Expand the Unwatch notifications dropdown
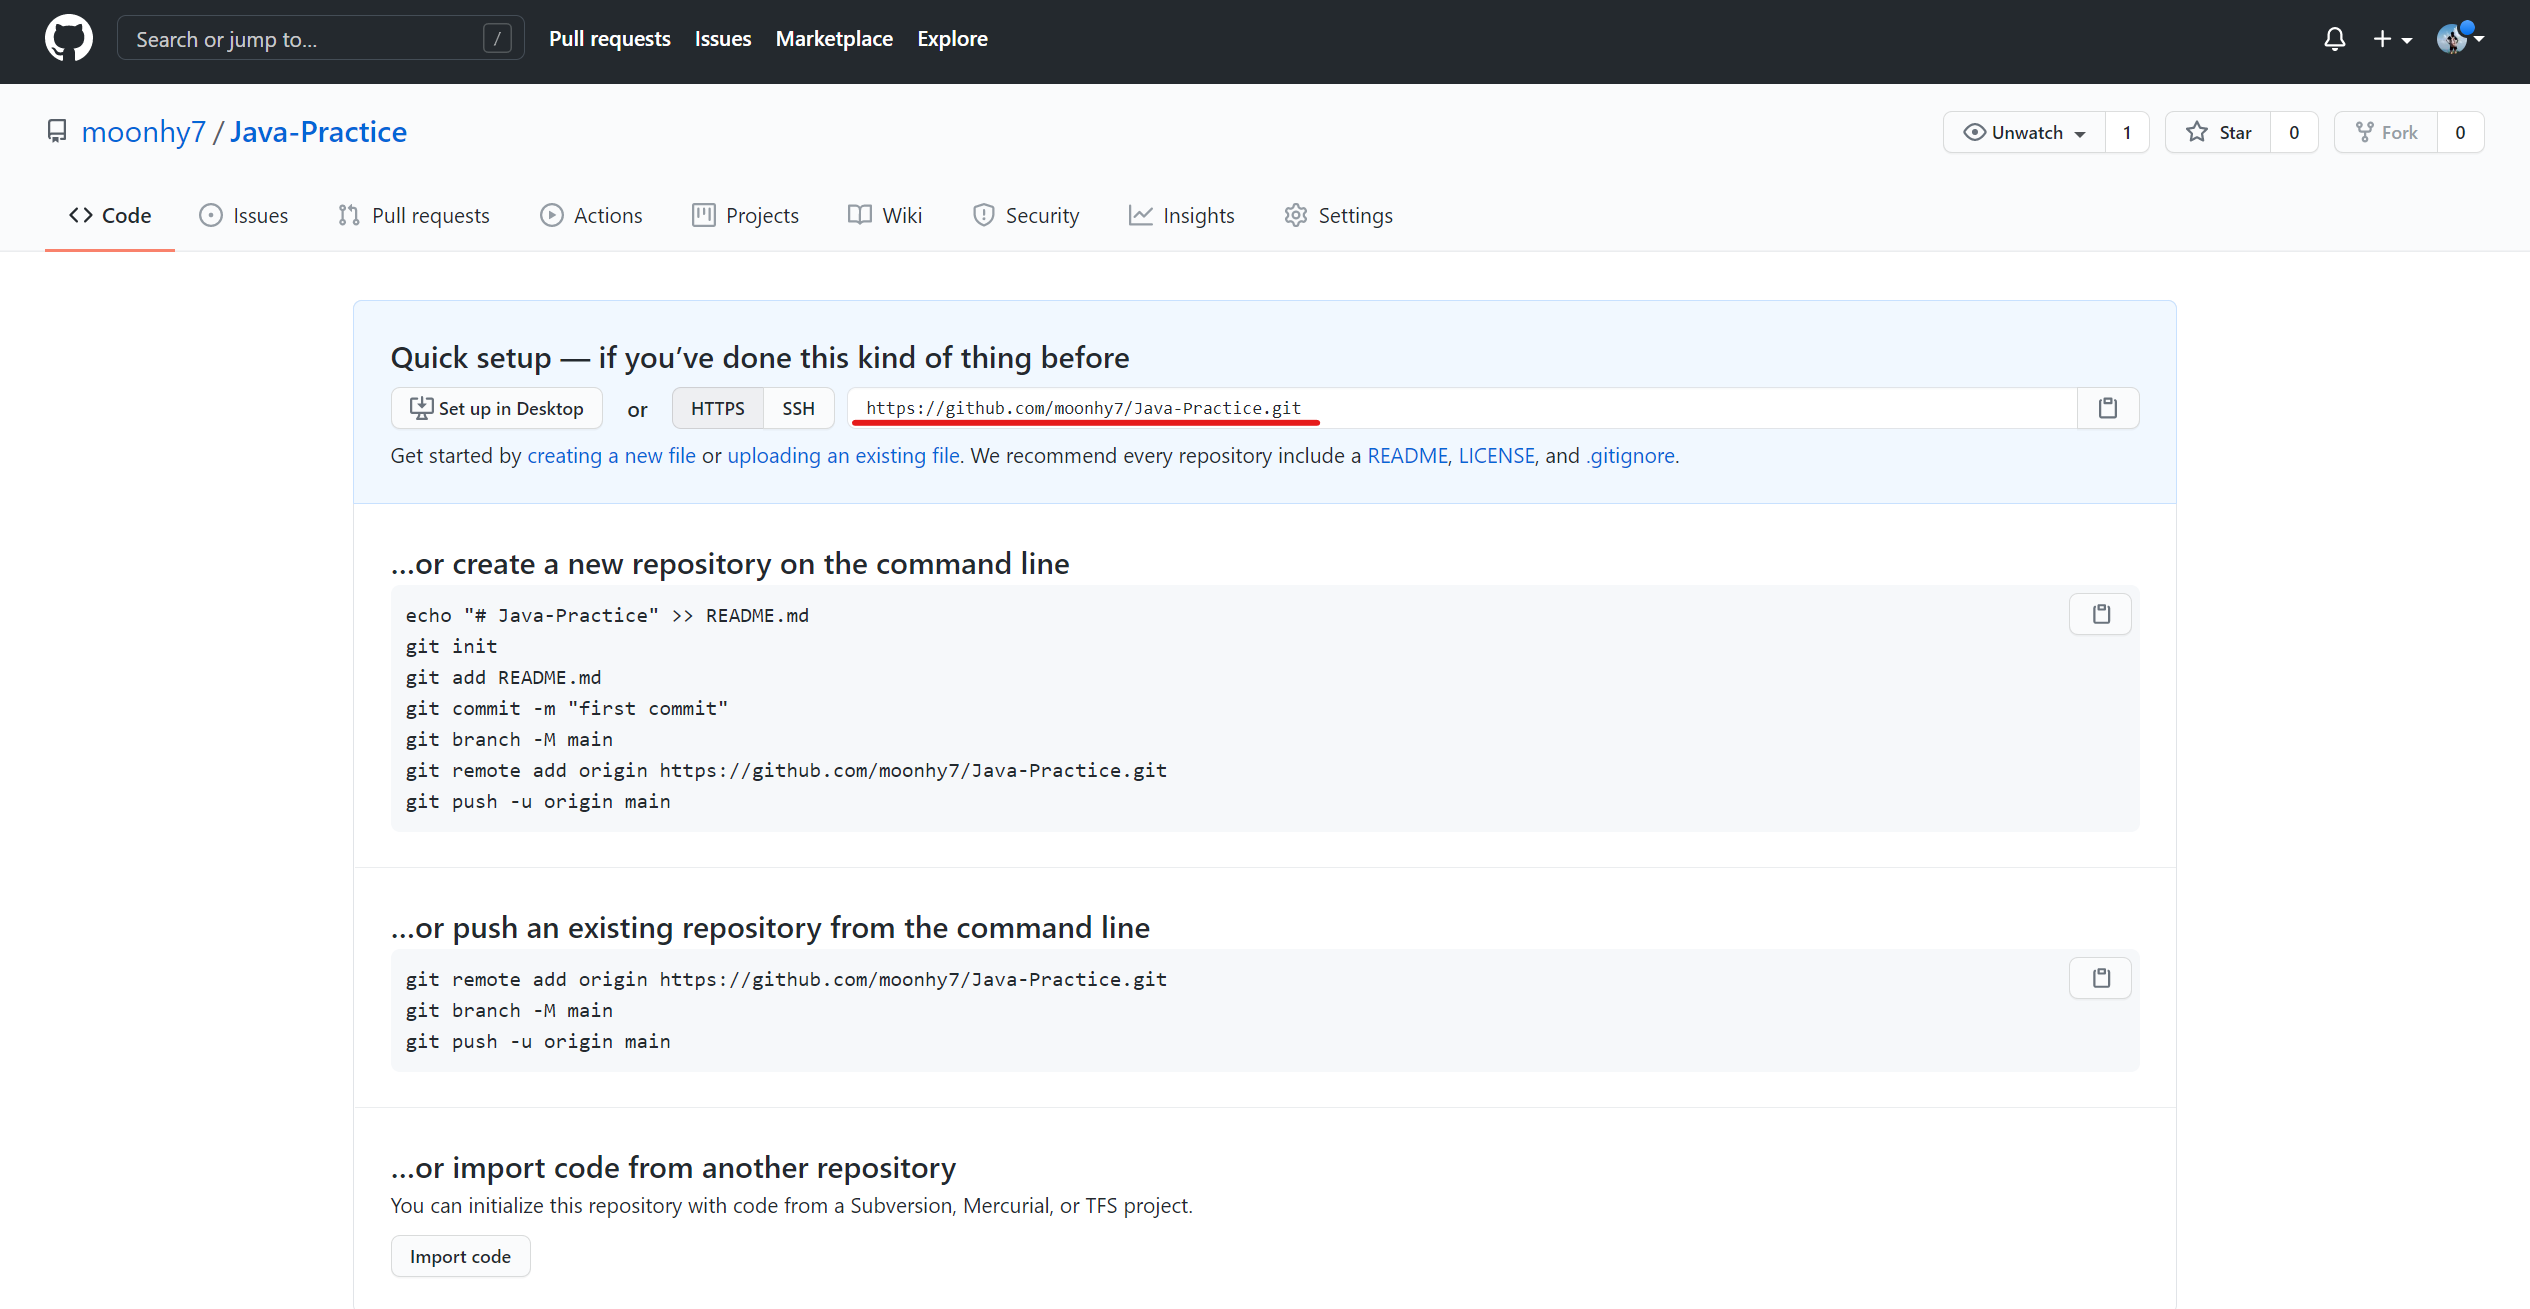Viewport: 2530px width, 1309px height. [2024, 132]
